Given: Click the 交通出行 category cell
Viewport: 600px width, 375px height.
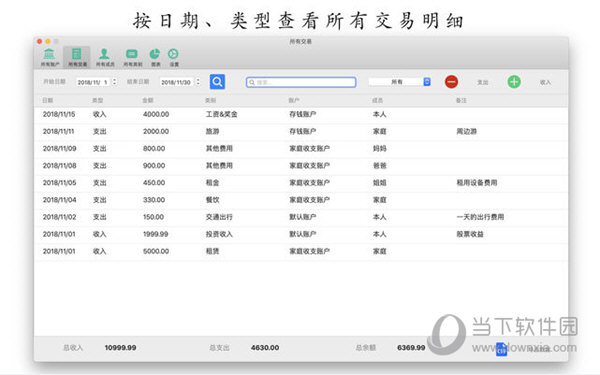Looking at the screenshot, I should coord(219,217).
